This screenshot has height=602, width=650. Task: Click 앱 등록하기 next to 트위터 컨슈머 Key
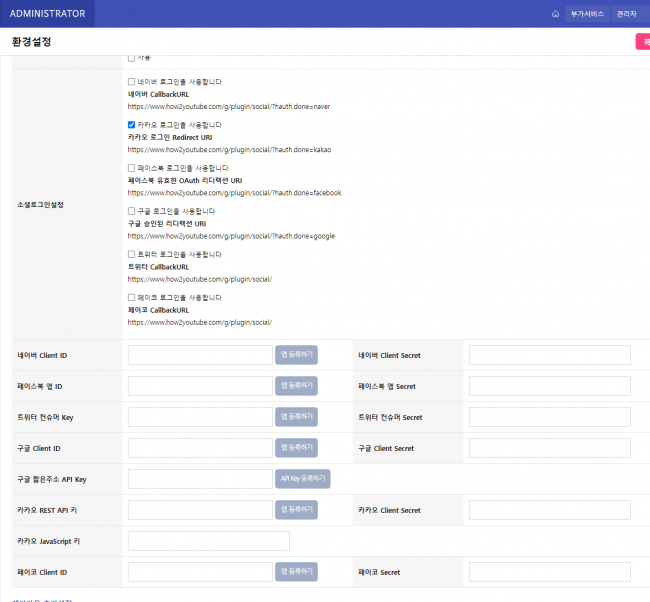pyautogui.click(x=296, y=417)
